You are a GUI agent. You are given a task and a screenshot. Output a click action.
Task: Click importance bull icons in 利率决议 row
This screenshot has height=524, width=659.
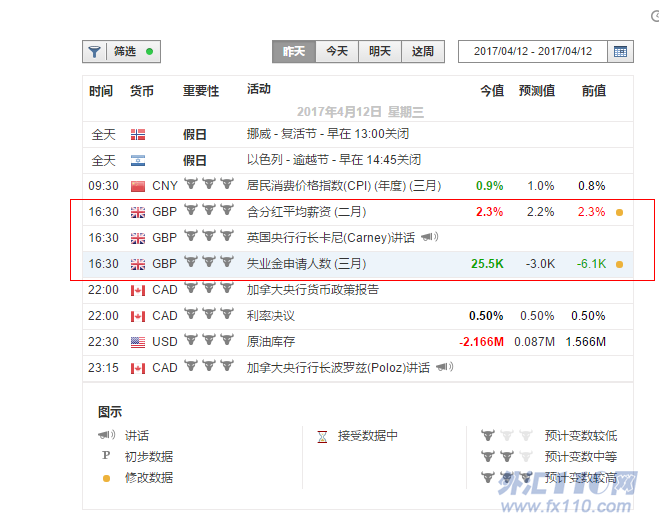[209, 313]
